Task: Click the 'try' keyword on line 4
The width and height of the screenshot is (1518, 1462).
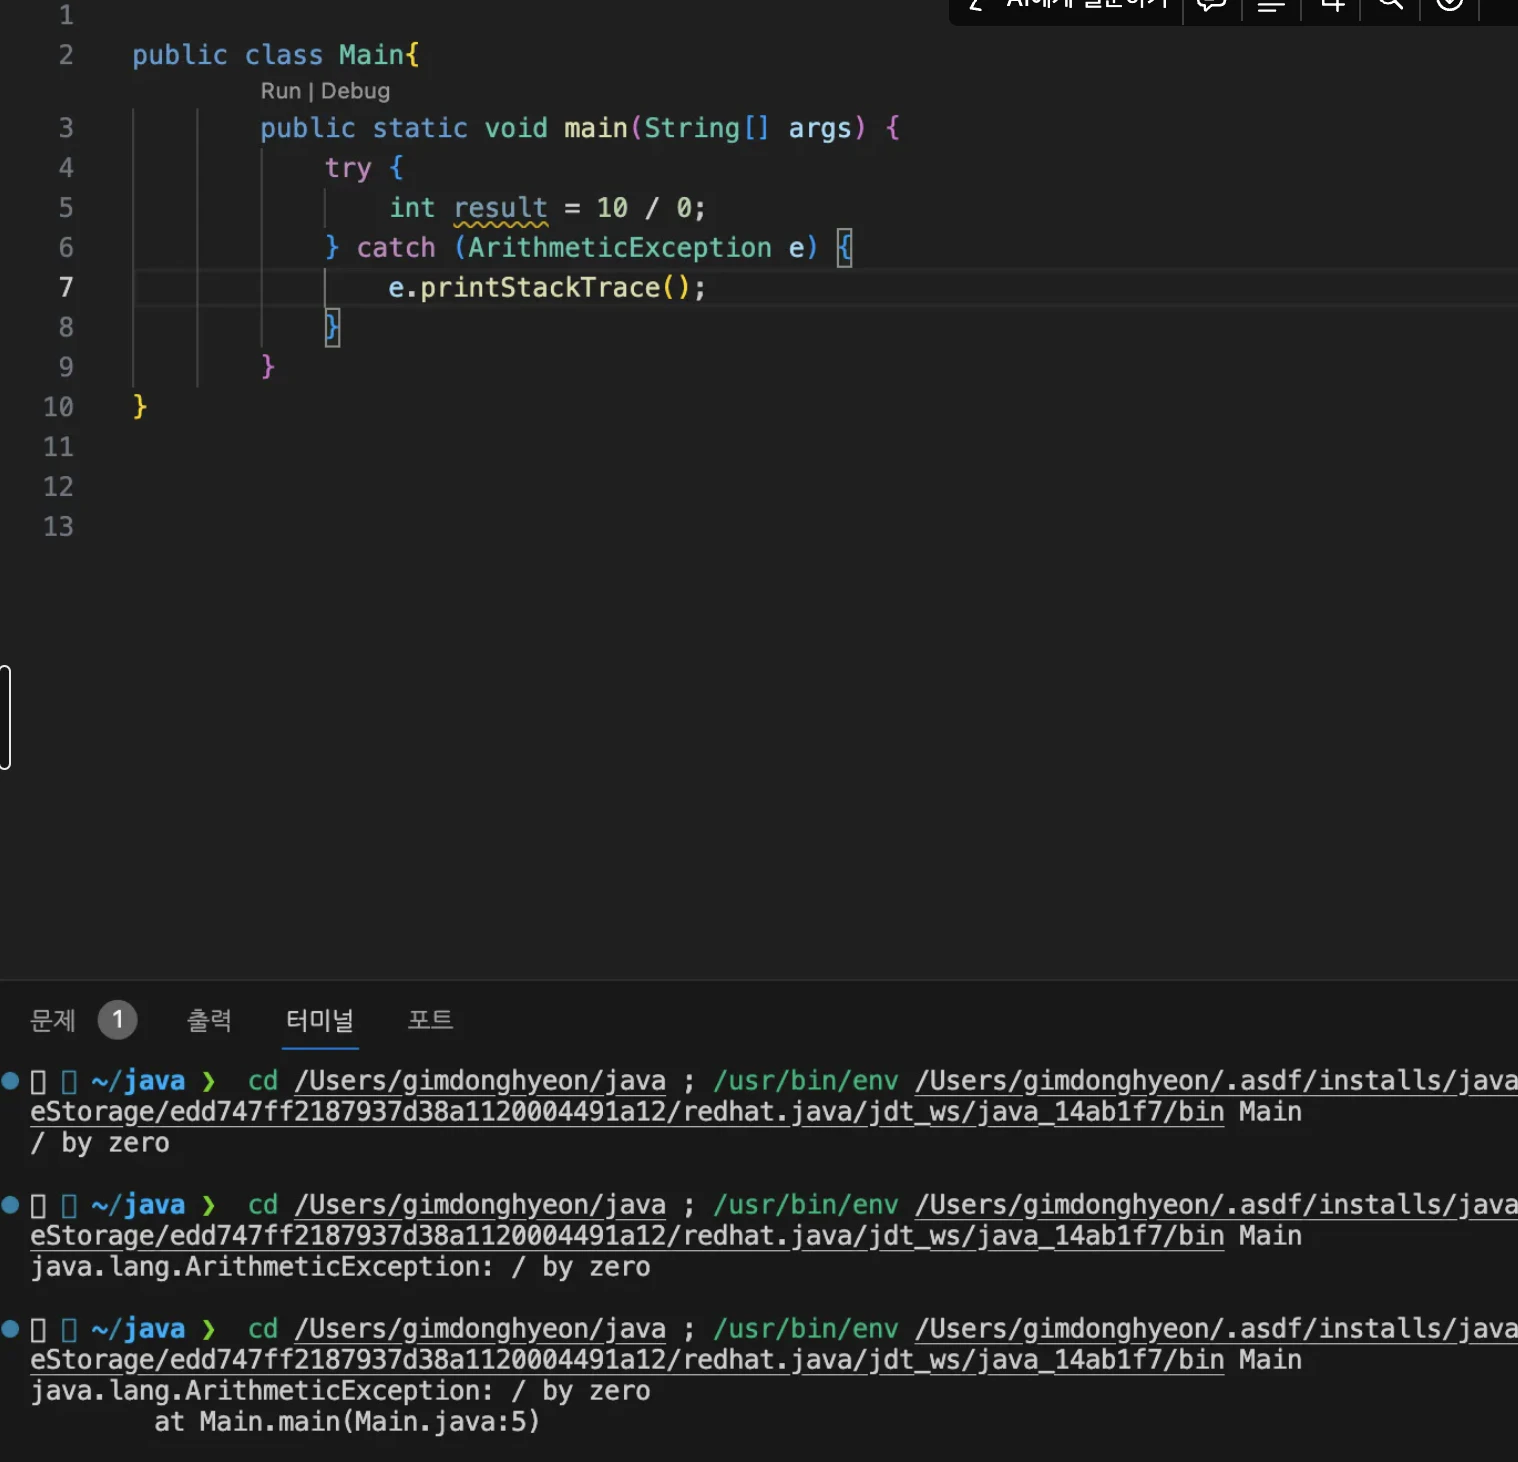Action: [x=348, y=168]
